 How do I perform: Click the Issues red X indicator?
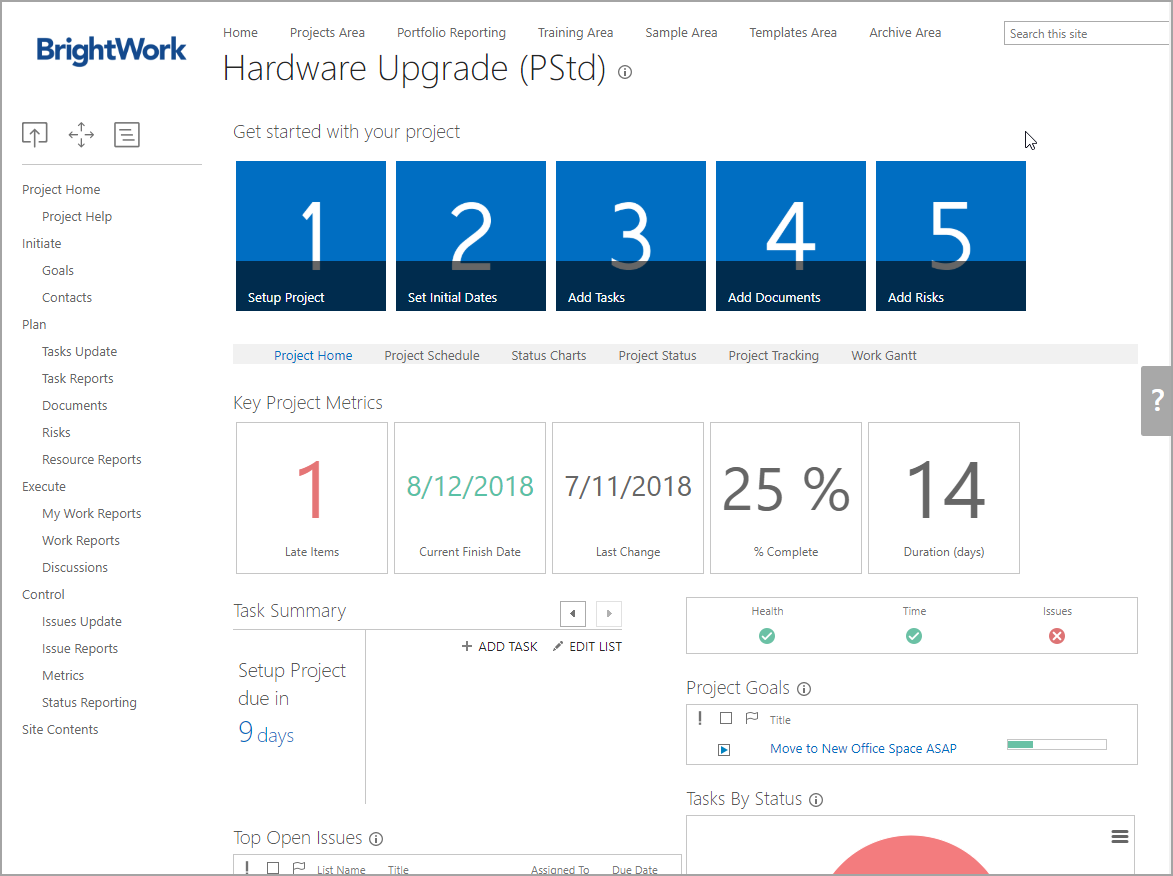(1056, 636)
